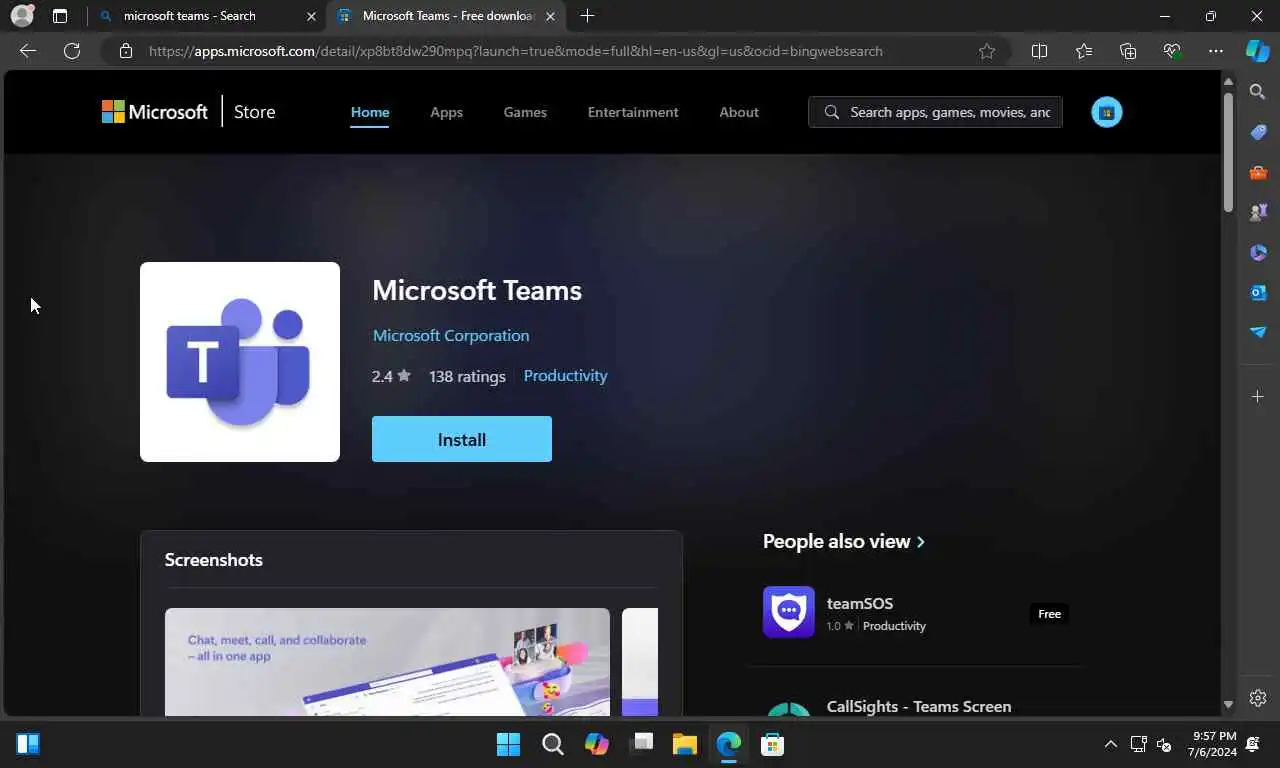Viewport: 1280px width, 768px height.
Task: Select the Games tab in Store navigation
Action: (525, 112)
